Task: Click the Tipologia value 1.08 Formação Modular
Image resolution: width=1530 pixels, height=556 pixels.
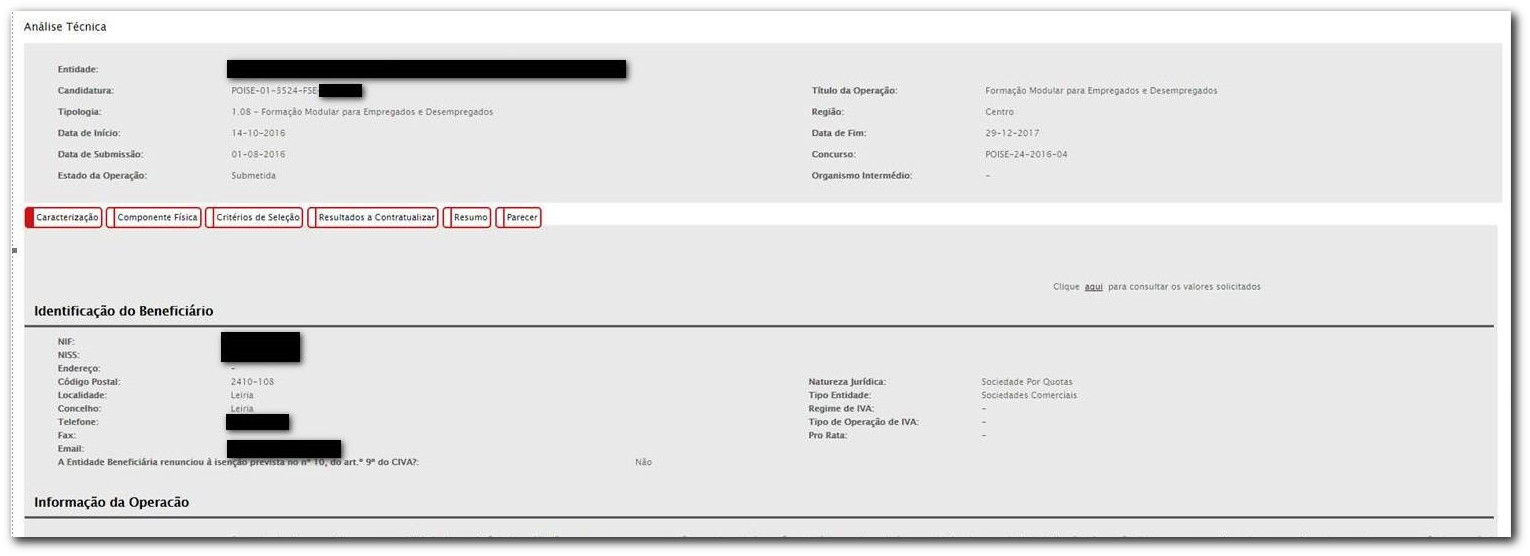Action: click(362, 112)
